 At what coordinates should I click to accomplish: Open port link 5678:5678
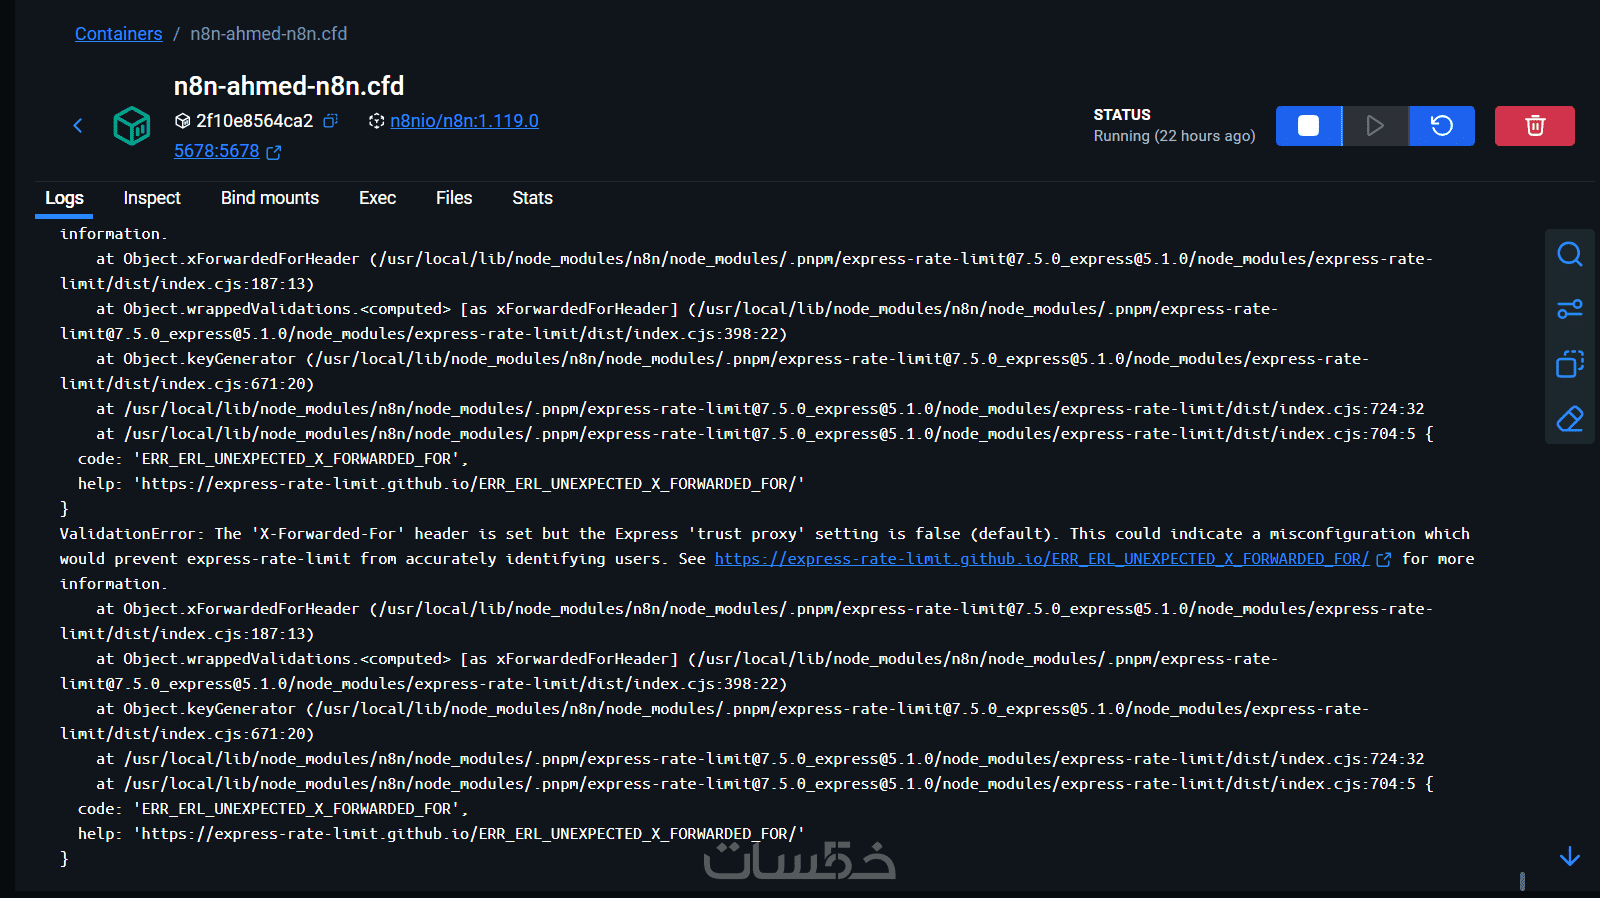point(216,151)
